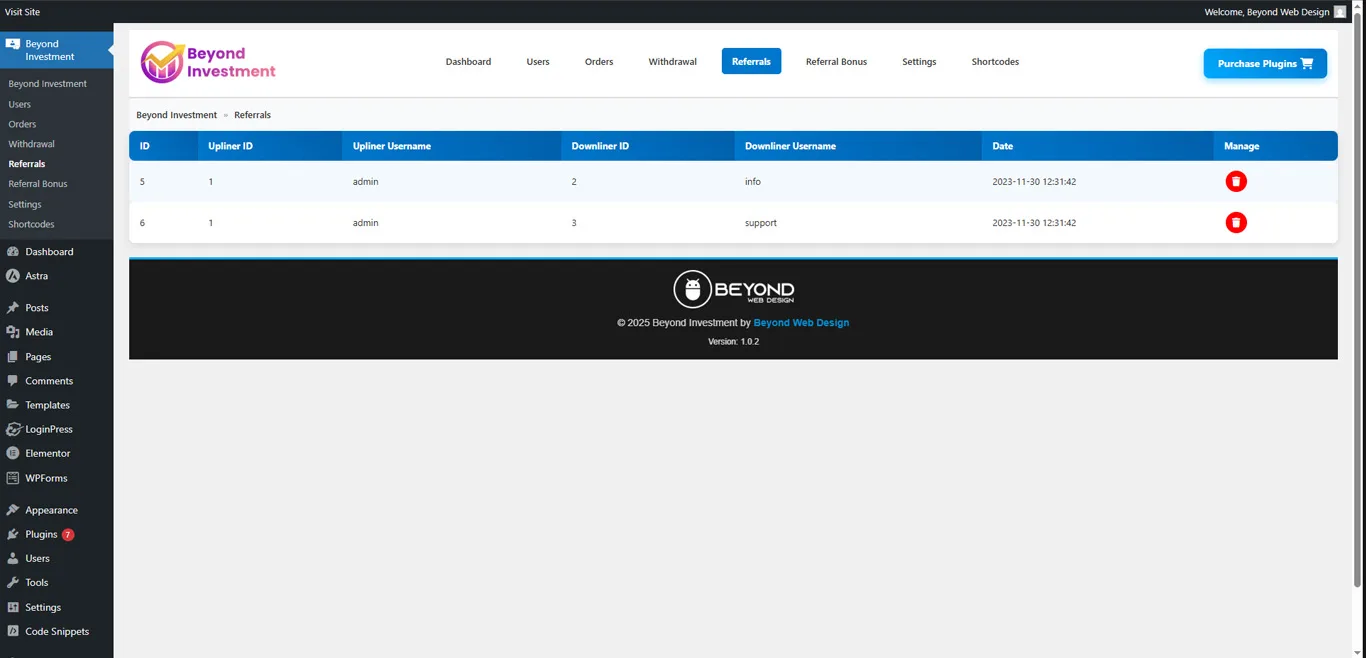Click the Beyond Investment breadcrumb link

point(177,115)
